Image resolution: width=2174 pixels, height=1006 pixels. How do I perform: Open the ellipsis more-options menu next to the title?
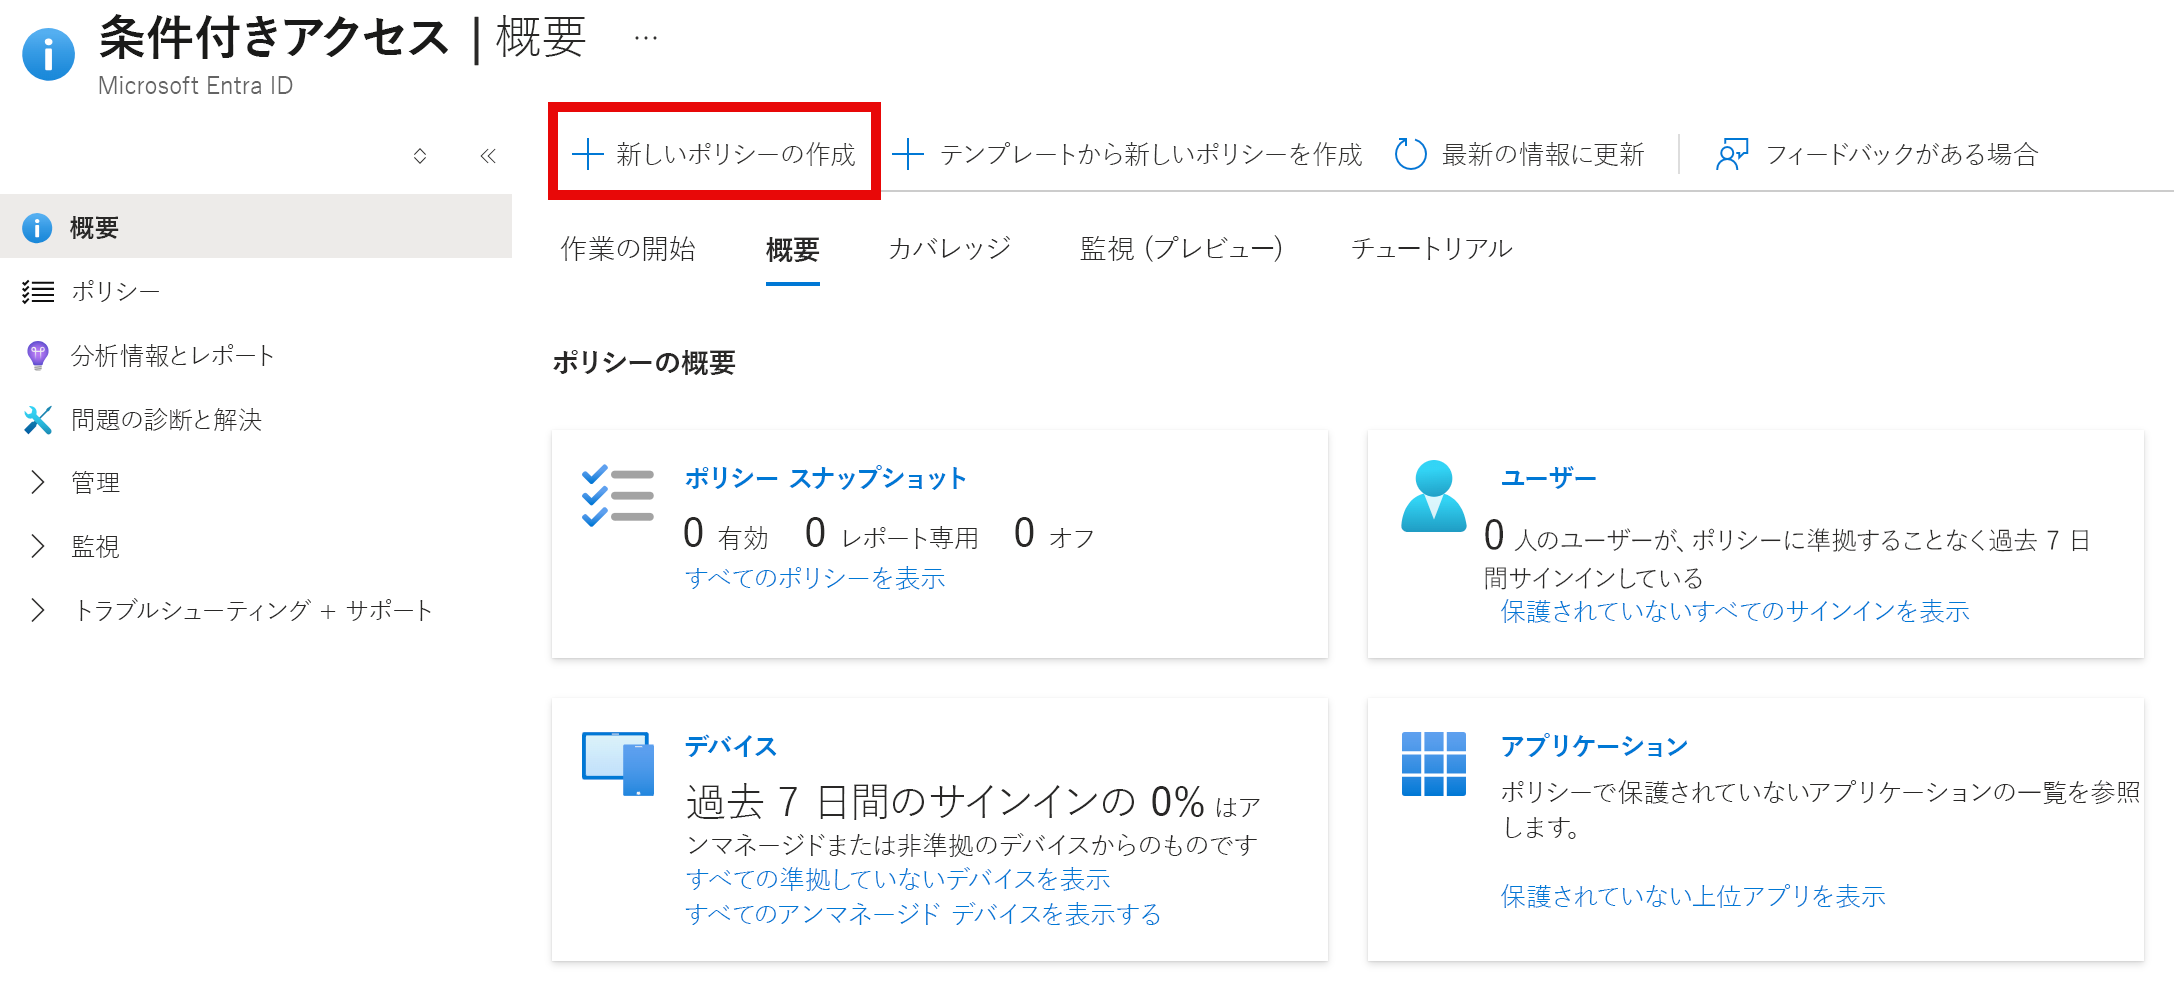pyautogui.click(x=646, y=38)
